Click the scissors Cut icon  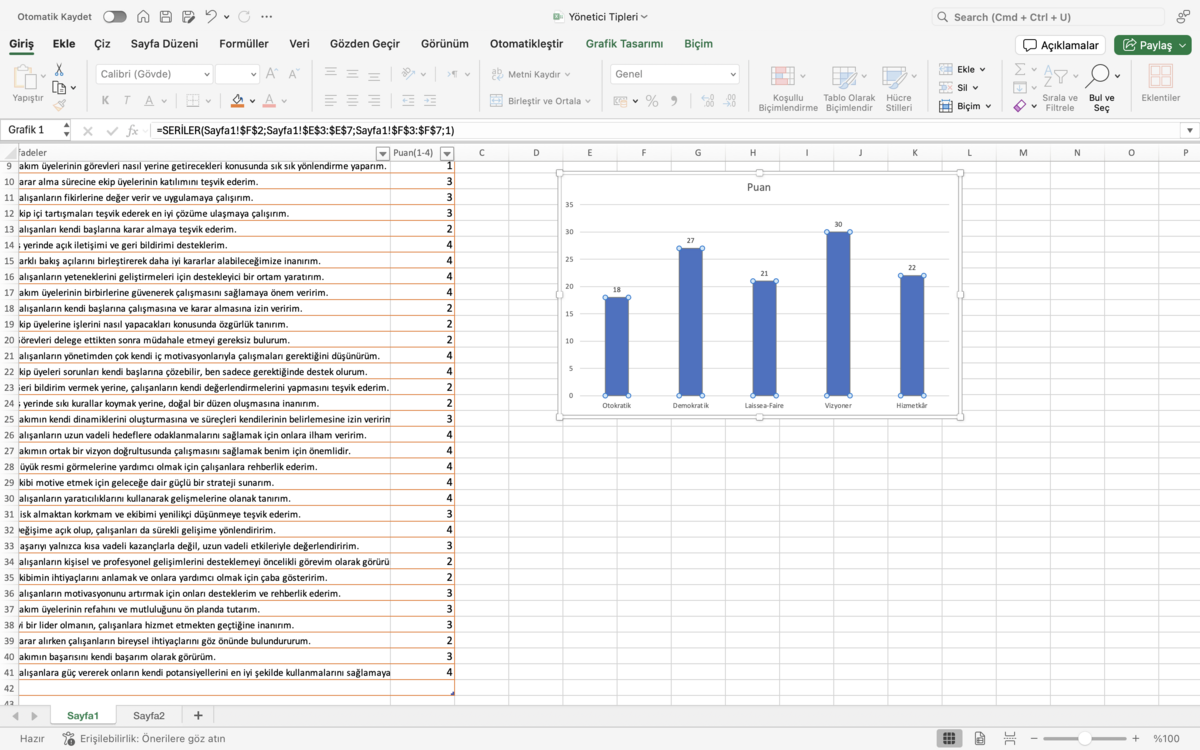coord(59,70)
